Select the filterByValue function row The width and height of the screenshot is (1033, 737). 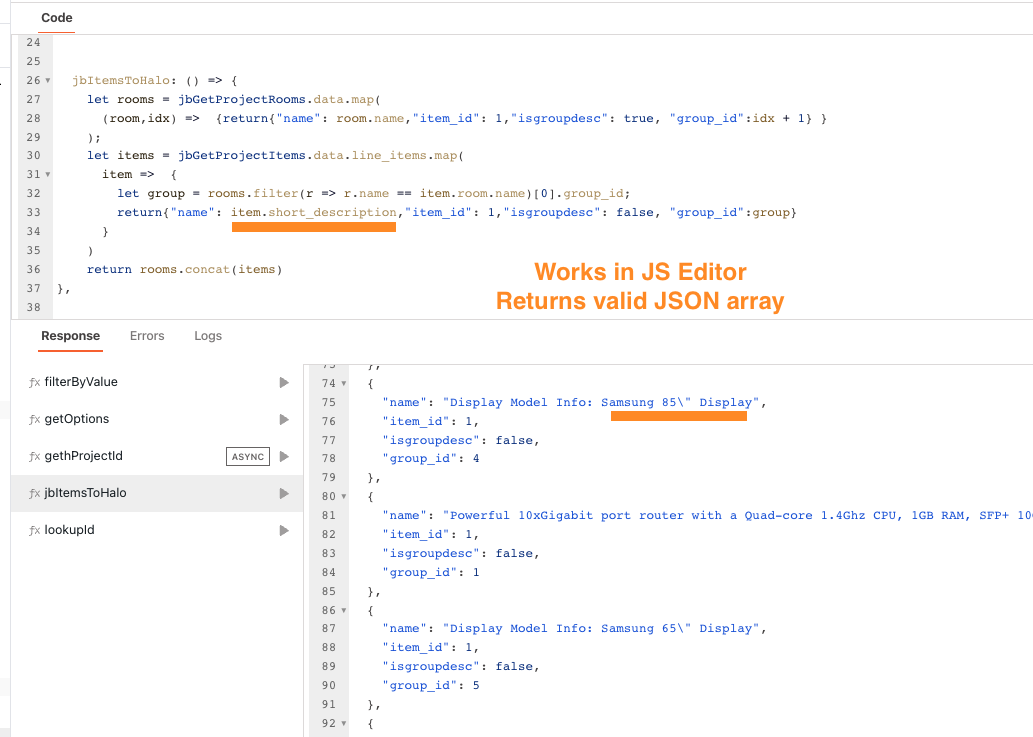click(x=157, y=383)
